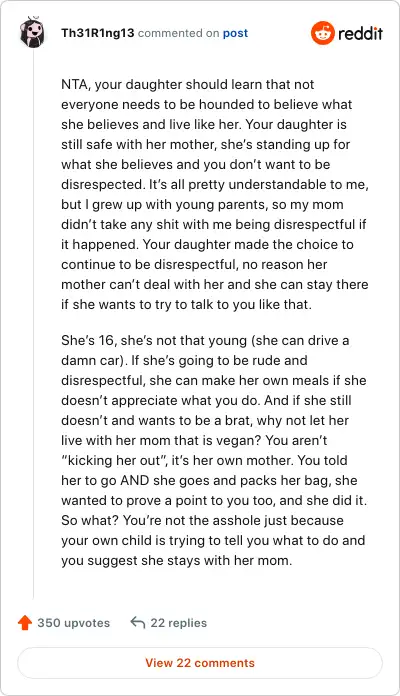
Task: Click the orange upvote arrow icon
Action: 25,622
